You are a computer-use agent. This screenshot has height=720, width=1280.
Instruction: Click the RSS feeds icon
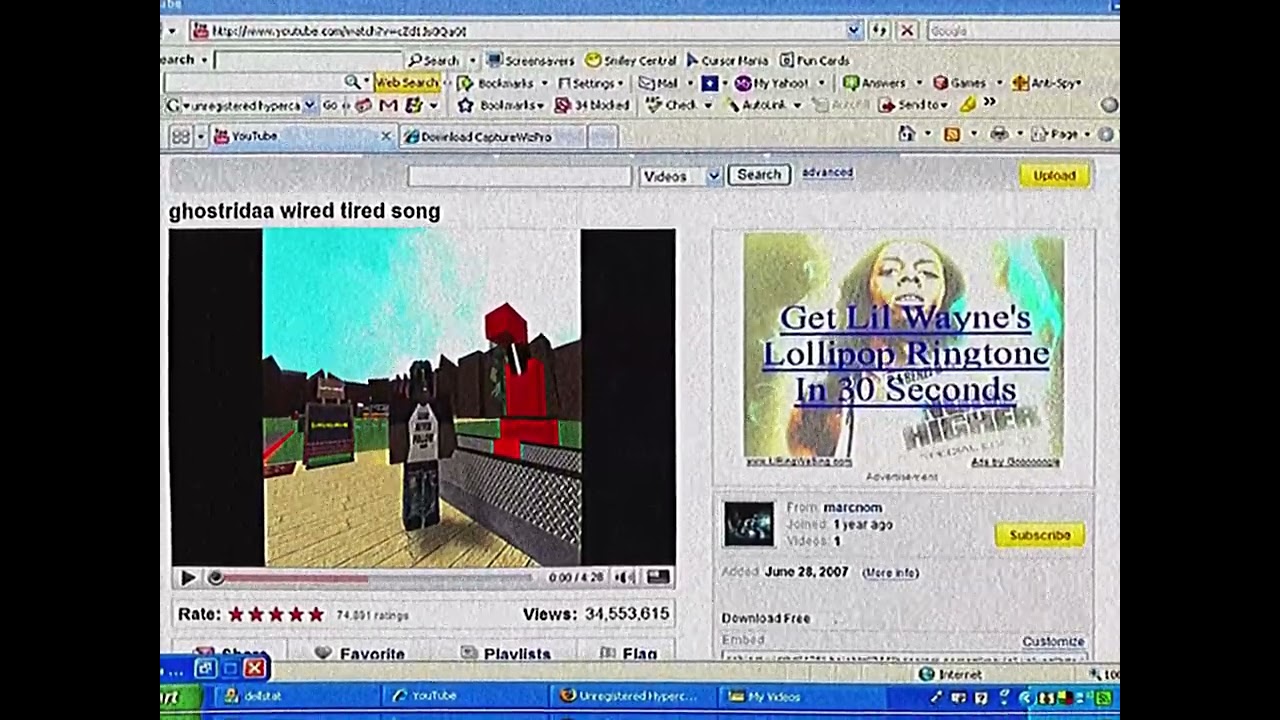952,134
